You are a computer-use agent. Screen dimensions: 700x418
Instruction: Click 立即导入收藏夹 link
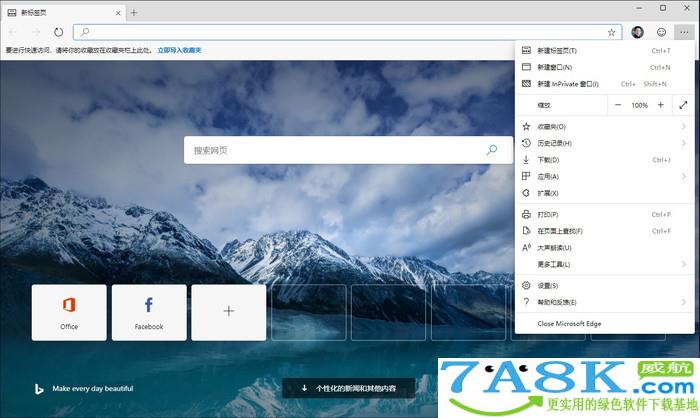coord(179,50)
